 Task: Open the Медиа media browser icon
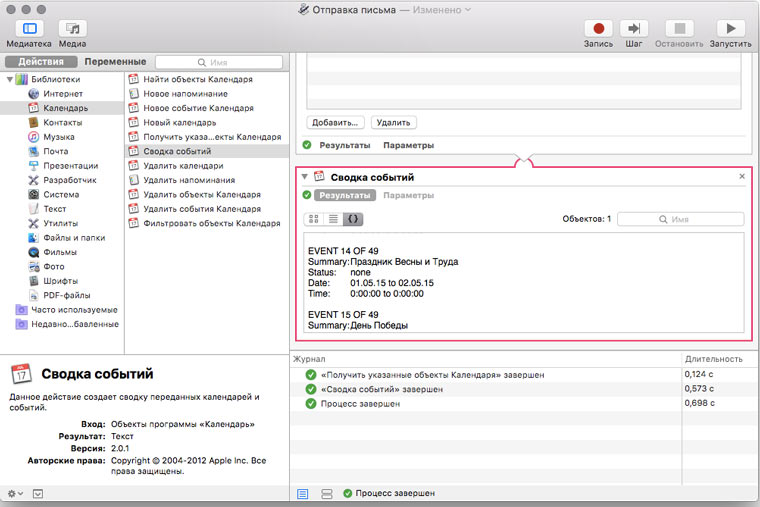[x=72, y=29]
